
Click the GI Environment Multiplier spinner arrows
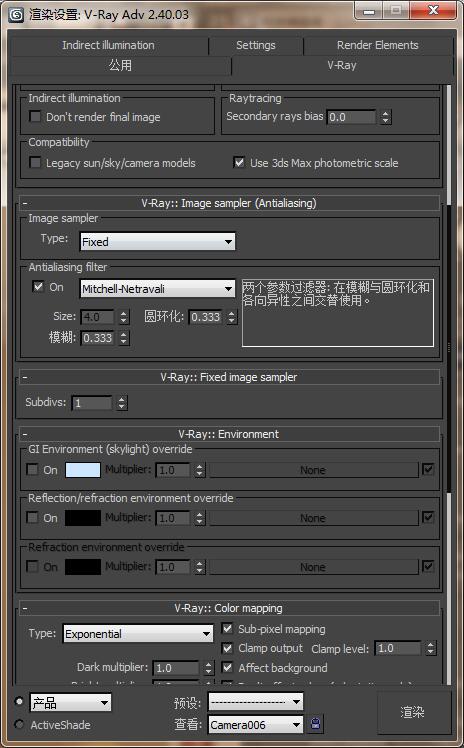tap(200, 470)
